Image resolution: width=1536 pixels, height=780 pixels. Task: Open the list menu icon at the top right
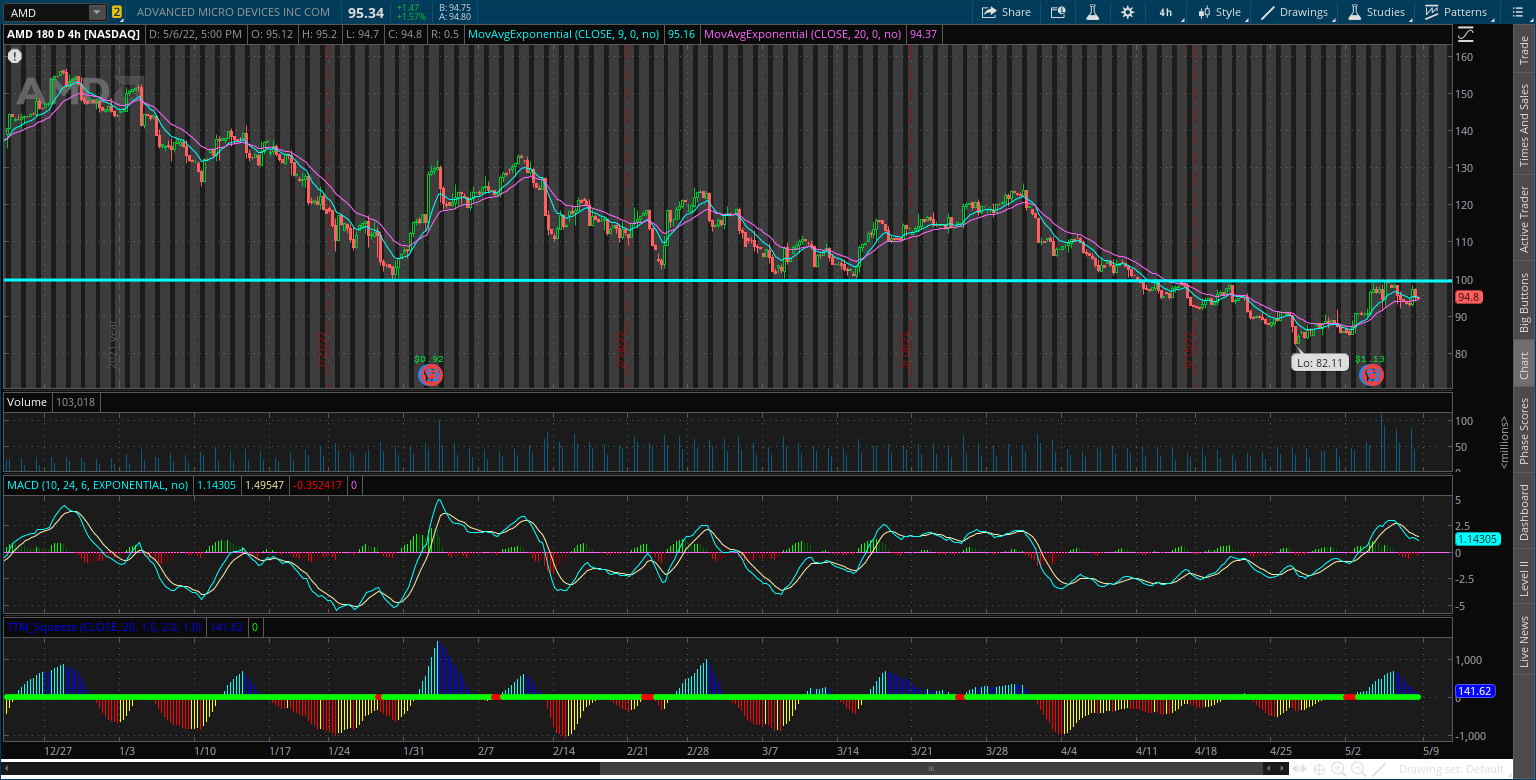tap(1517, 12)
